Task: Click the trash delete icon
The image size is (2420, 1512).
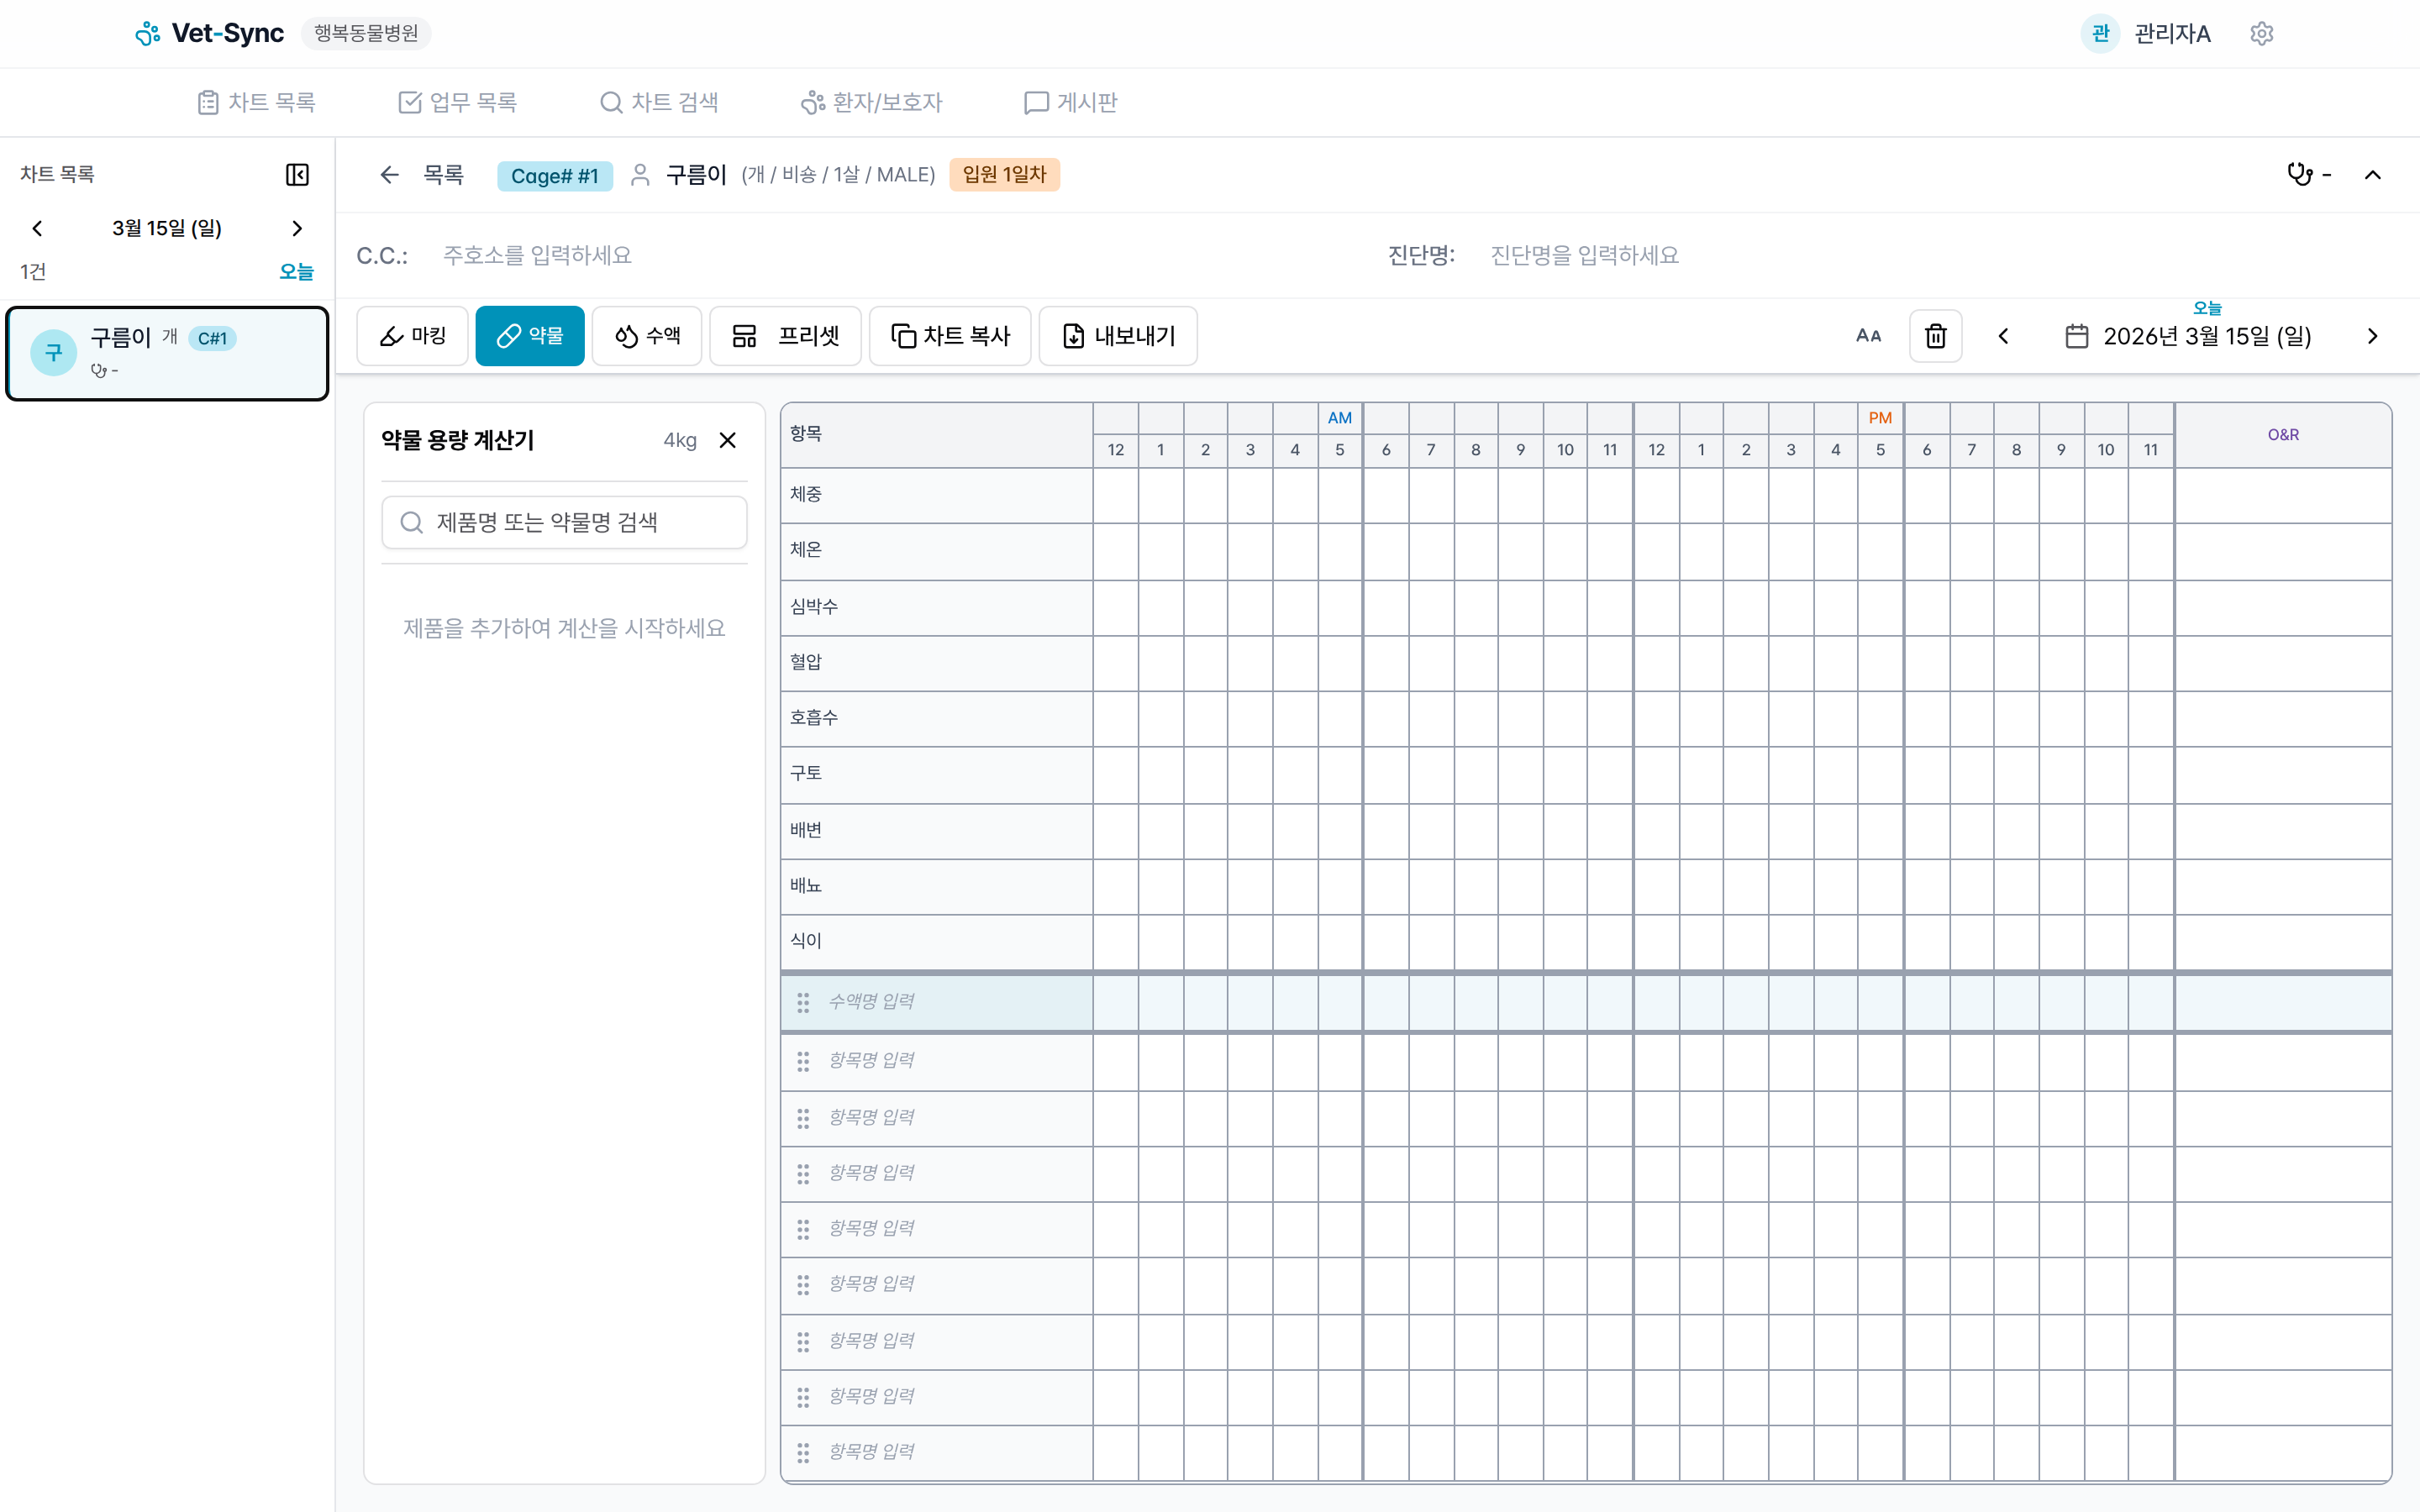Action: point(1936,335)
